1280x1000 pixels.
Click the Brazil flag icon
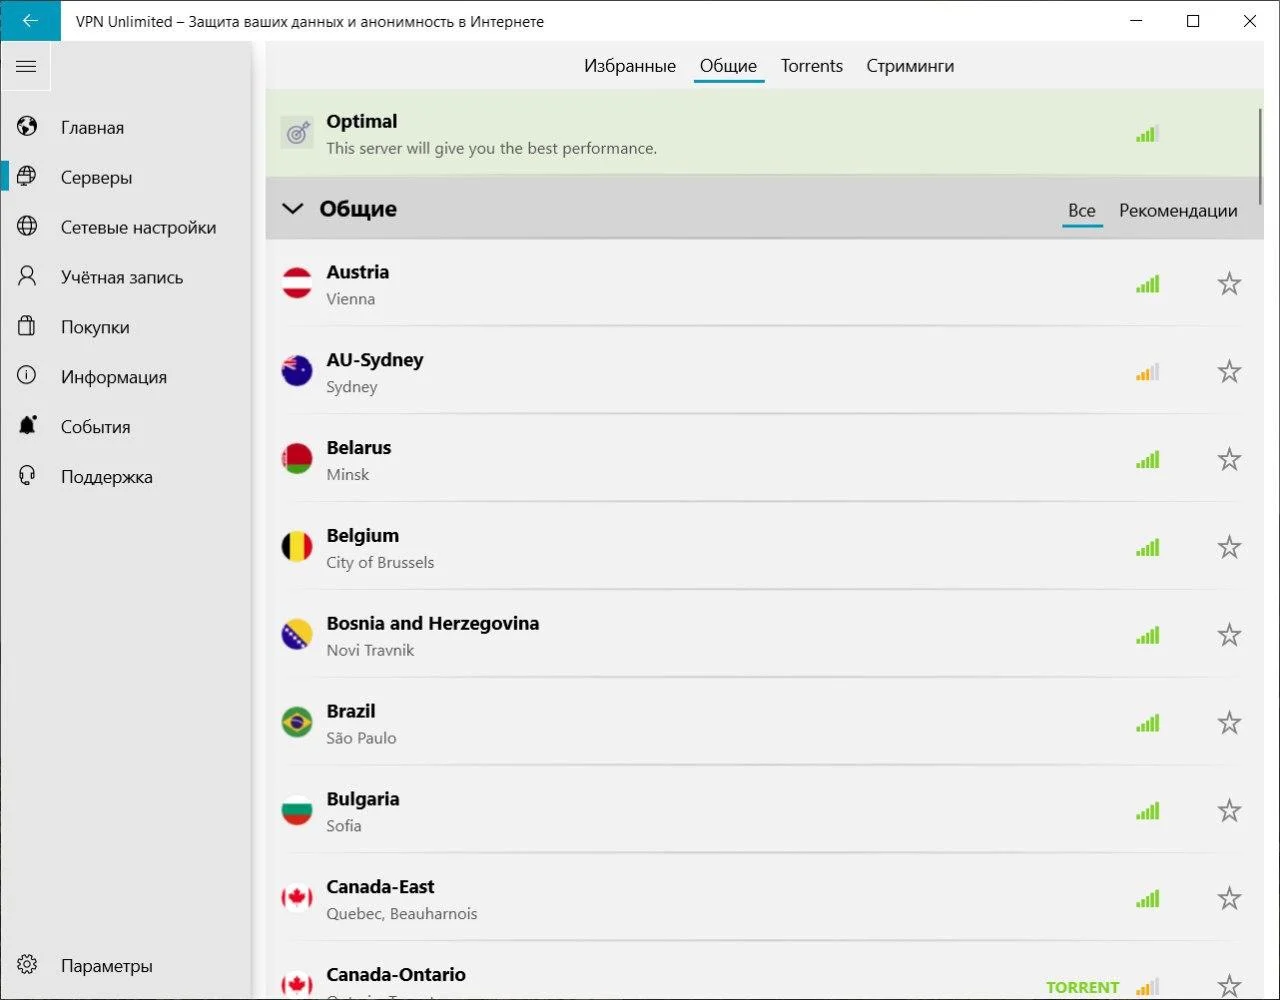click(297, 723)
